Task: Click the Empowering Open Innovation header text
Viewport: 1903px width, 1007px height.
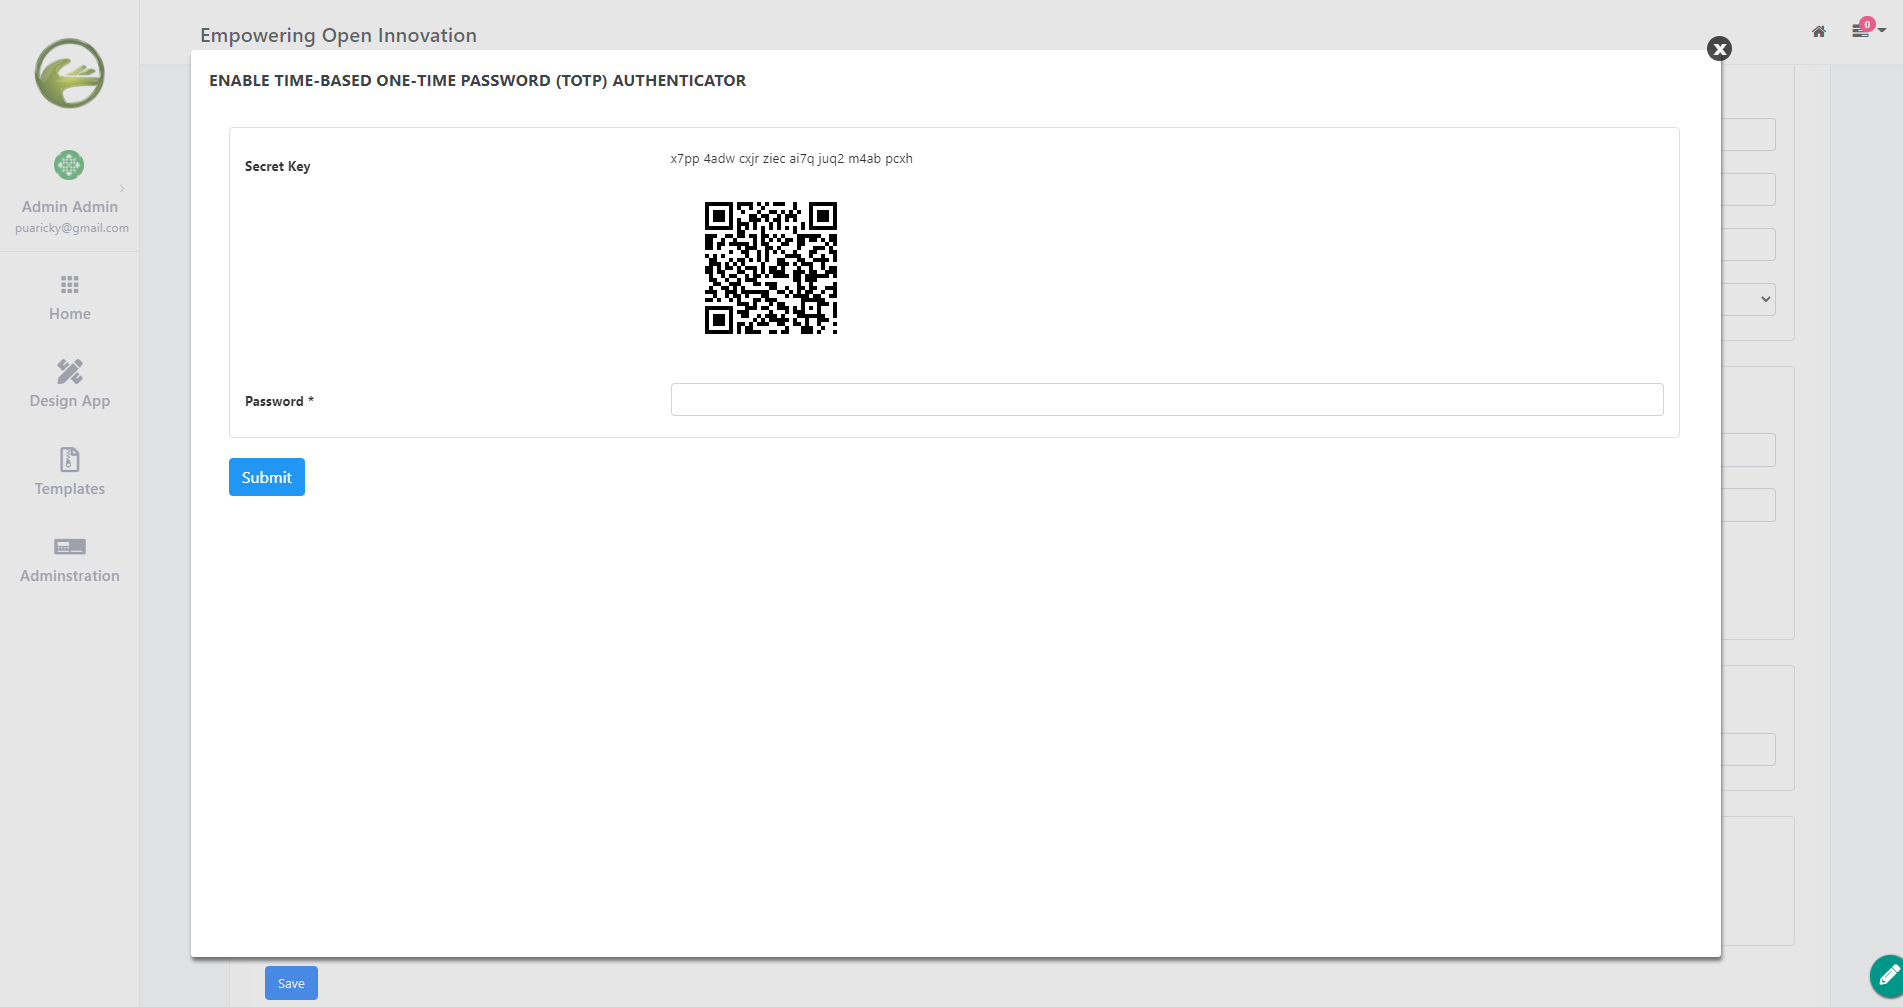Action: coord(338,35)
